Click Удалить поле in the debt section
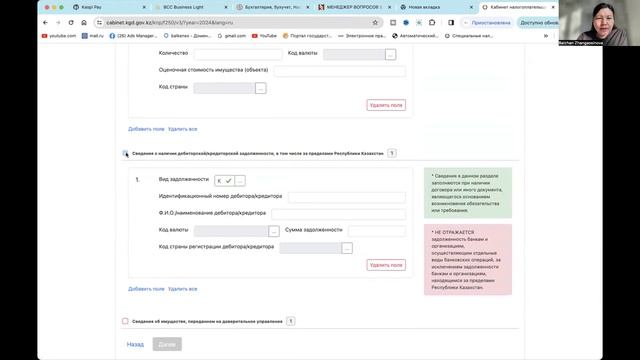 pyautogui.click(x=386, y=265)
